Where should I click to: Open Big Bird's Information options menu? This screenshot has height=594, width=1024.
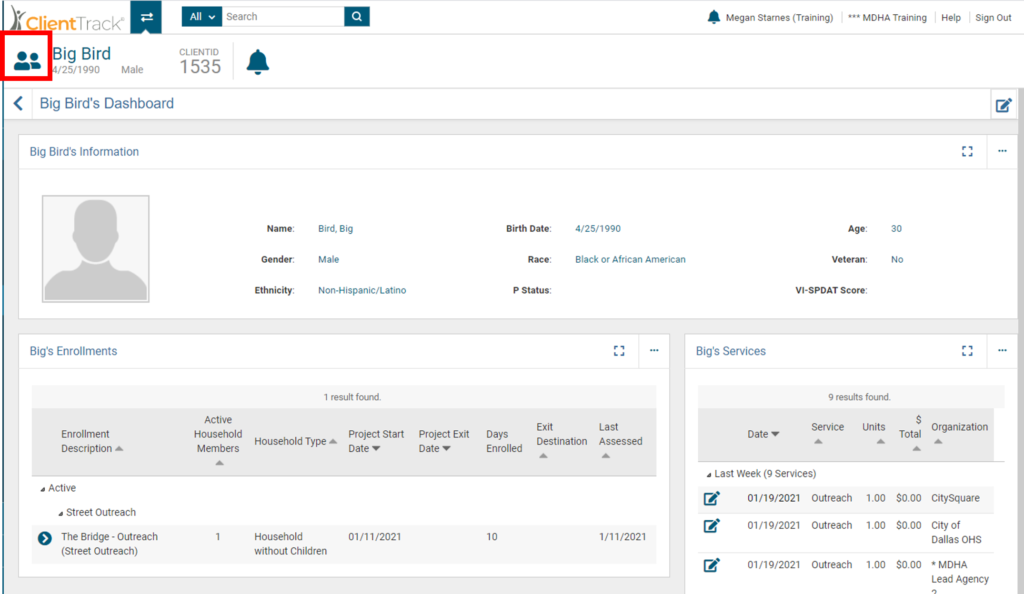coord(1002,151)
